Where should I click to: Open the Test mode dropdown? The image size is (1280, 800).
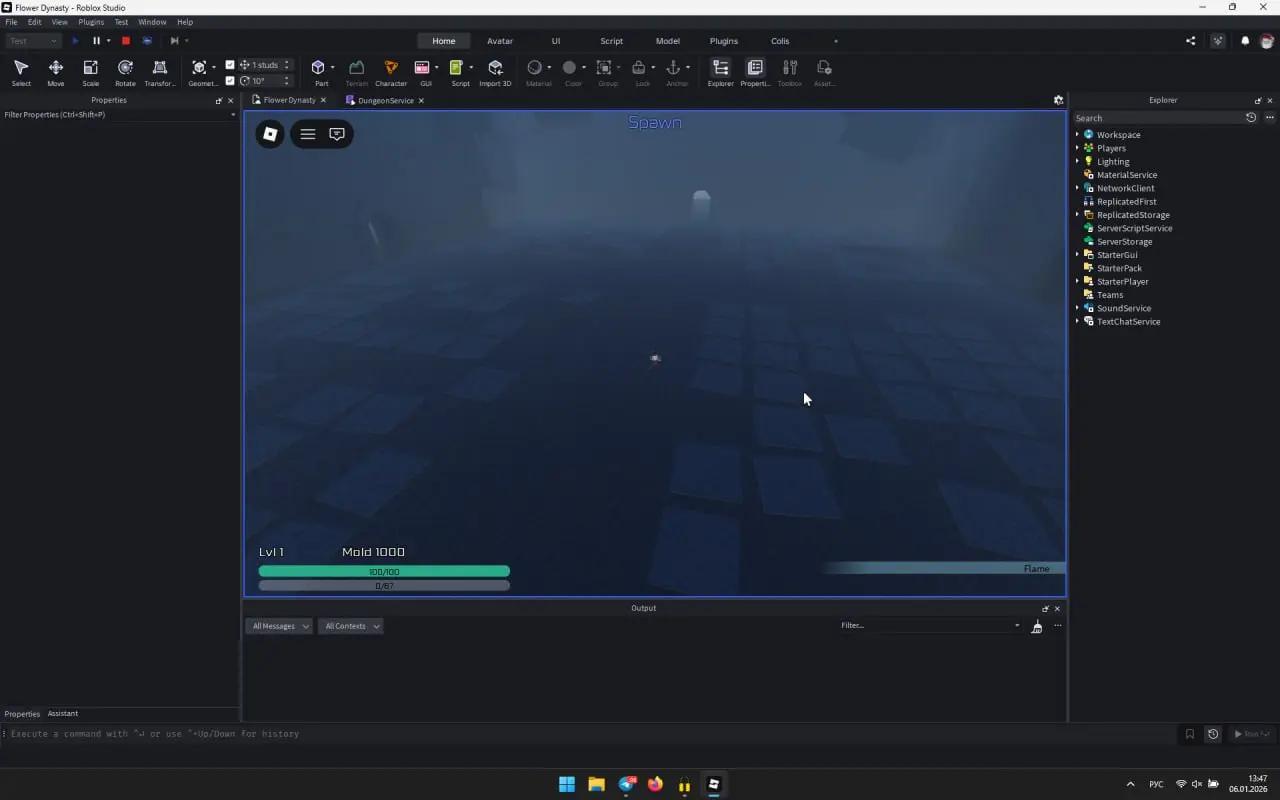(34, 41)
